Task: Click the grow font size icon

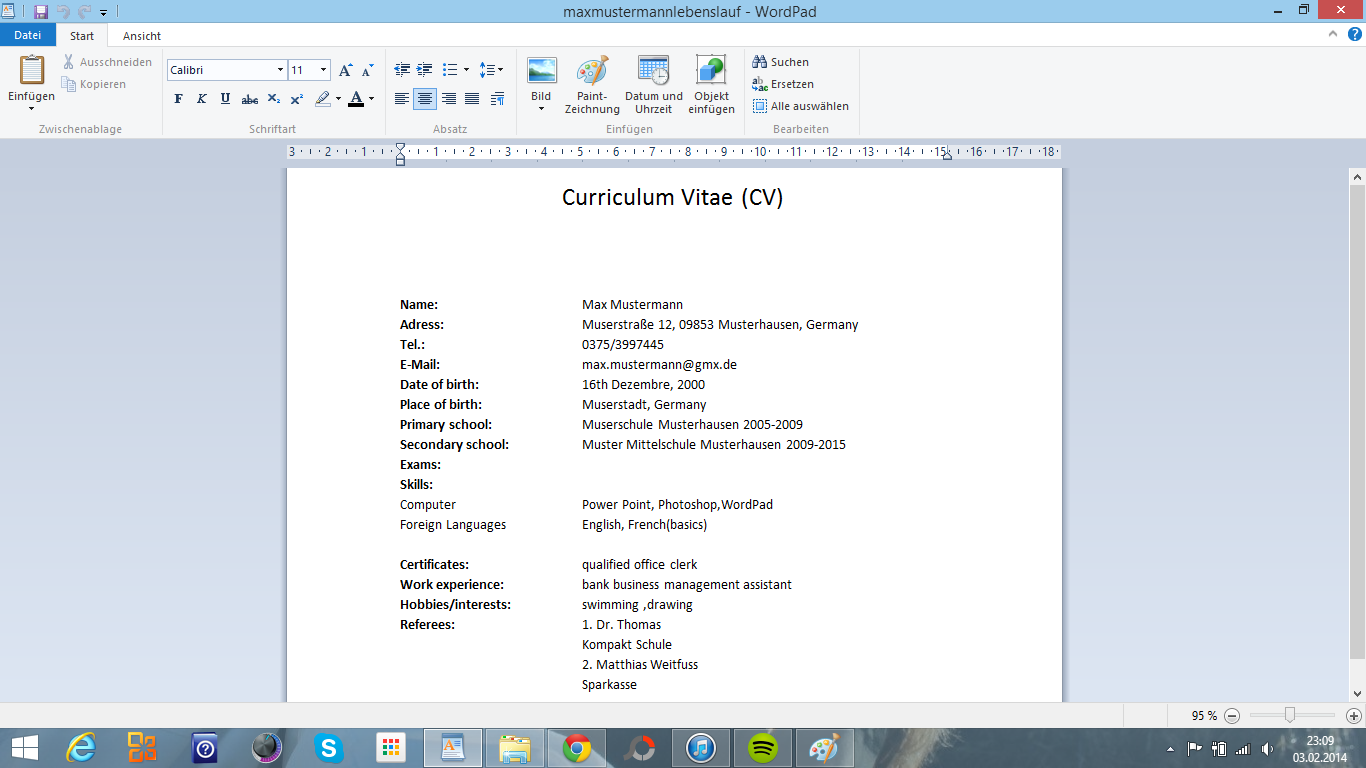Action: pos(345,70)
